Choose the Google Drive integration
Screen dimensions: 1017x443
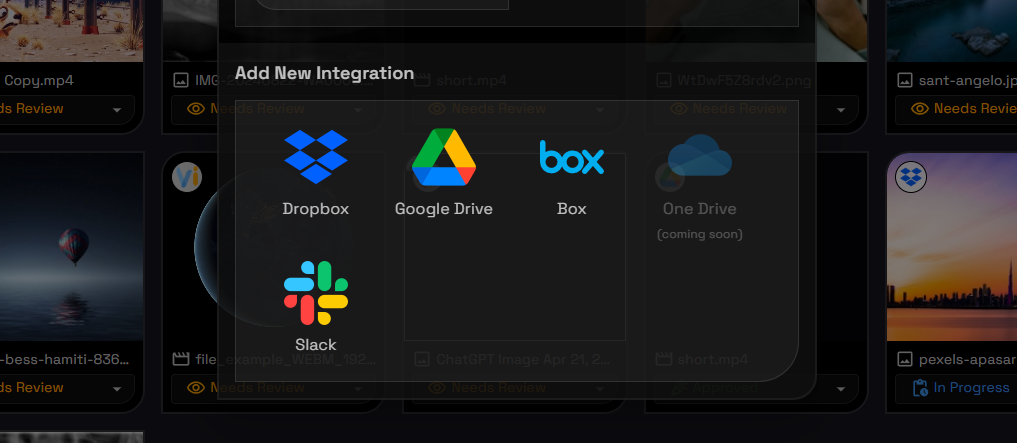(x=444, y=173)
